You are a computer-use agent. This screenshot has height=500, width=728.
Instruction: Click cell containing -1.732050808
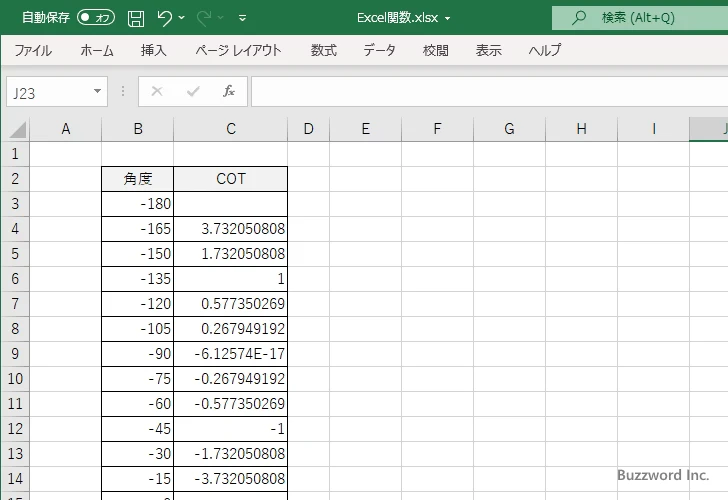[231, 454]
